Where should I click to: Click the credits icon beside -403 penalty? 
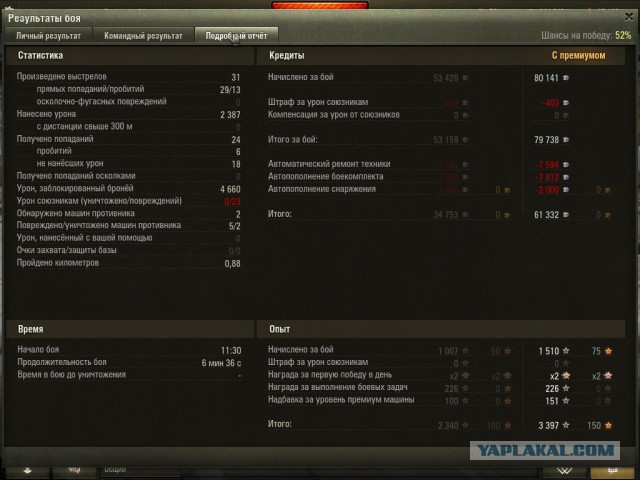pos(566,102)
